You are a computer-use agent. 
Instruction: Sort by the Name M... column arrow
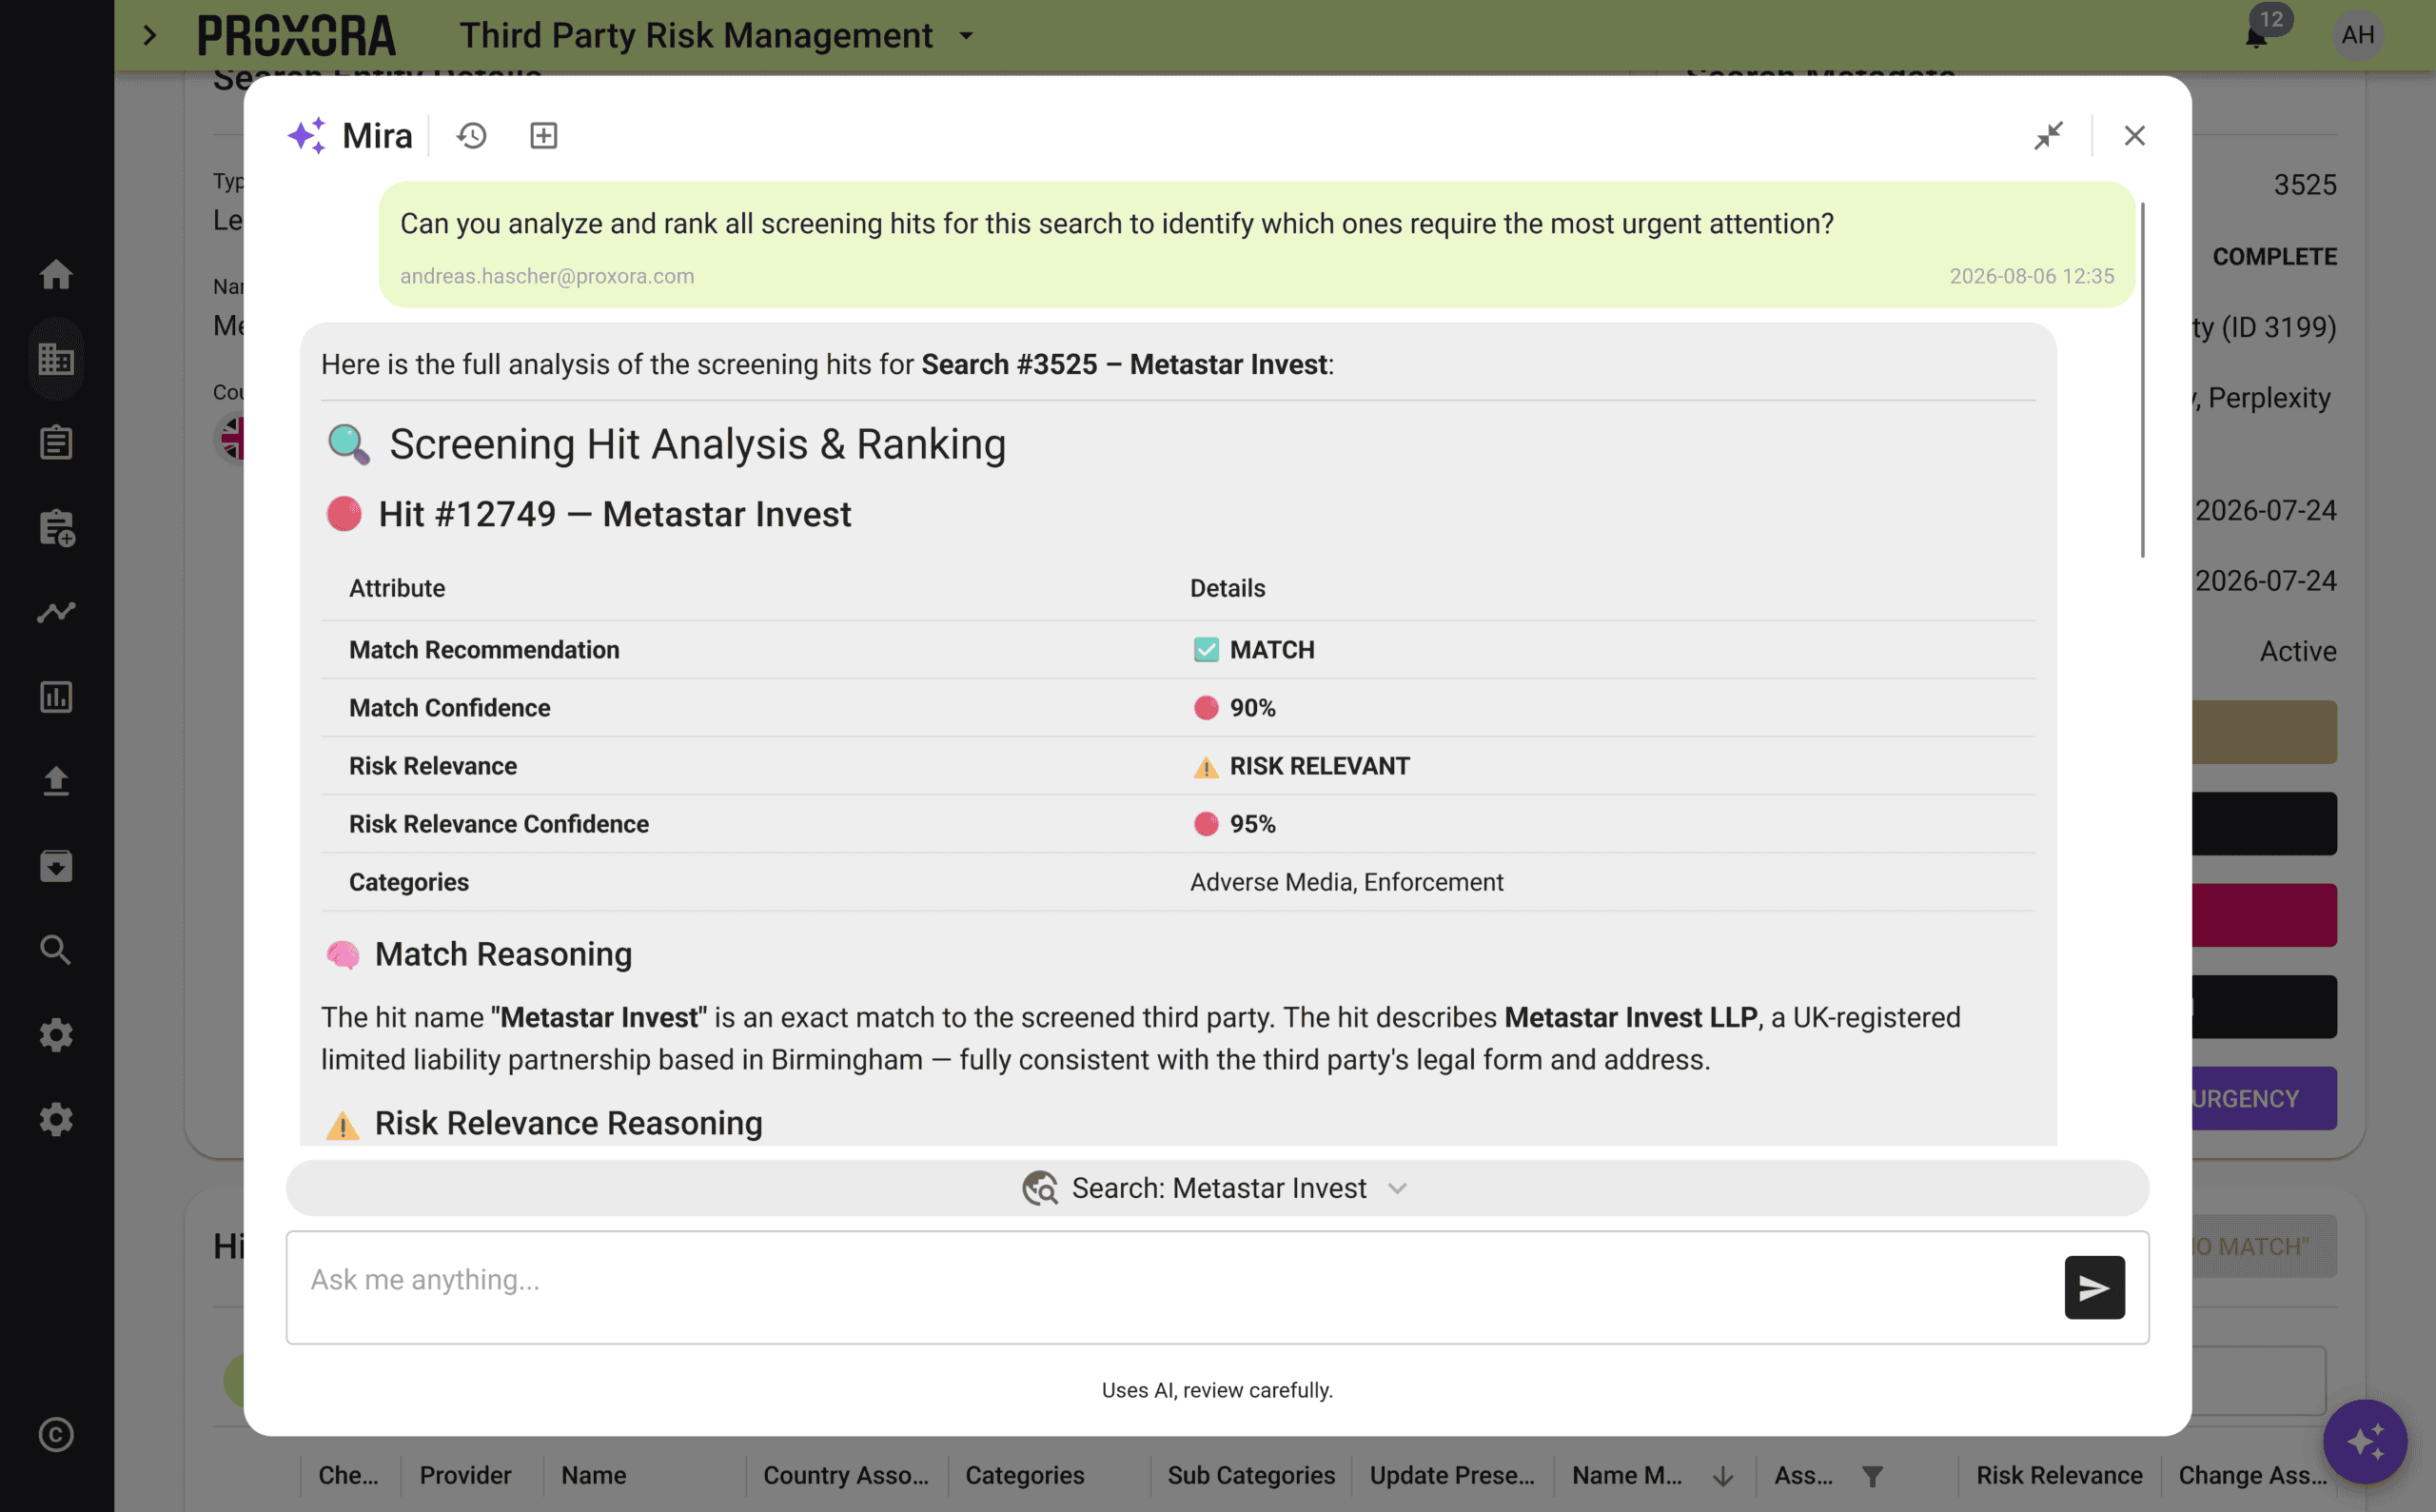click(x=1722, y=1476)
